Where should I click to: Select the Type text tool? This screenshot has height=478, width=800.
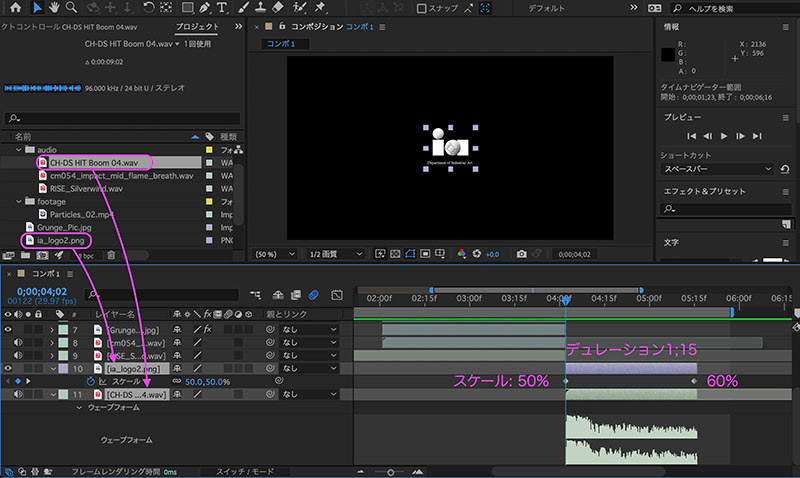coord(222,7)
